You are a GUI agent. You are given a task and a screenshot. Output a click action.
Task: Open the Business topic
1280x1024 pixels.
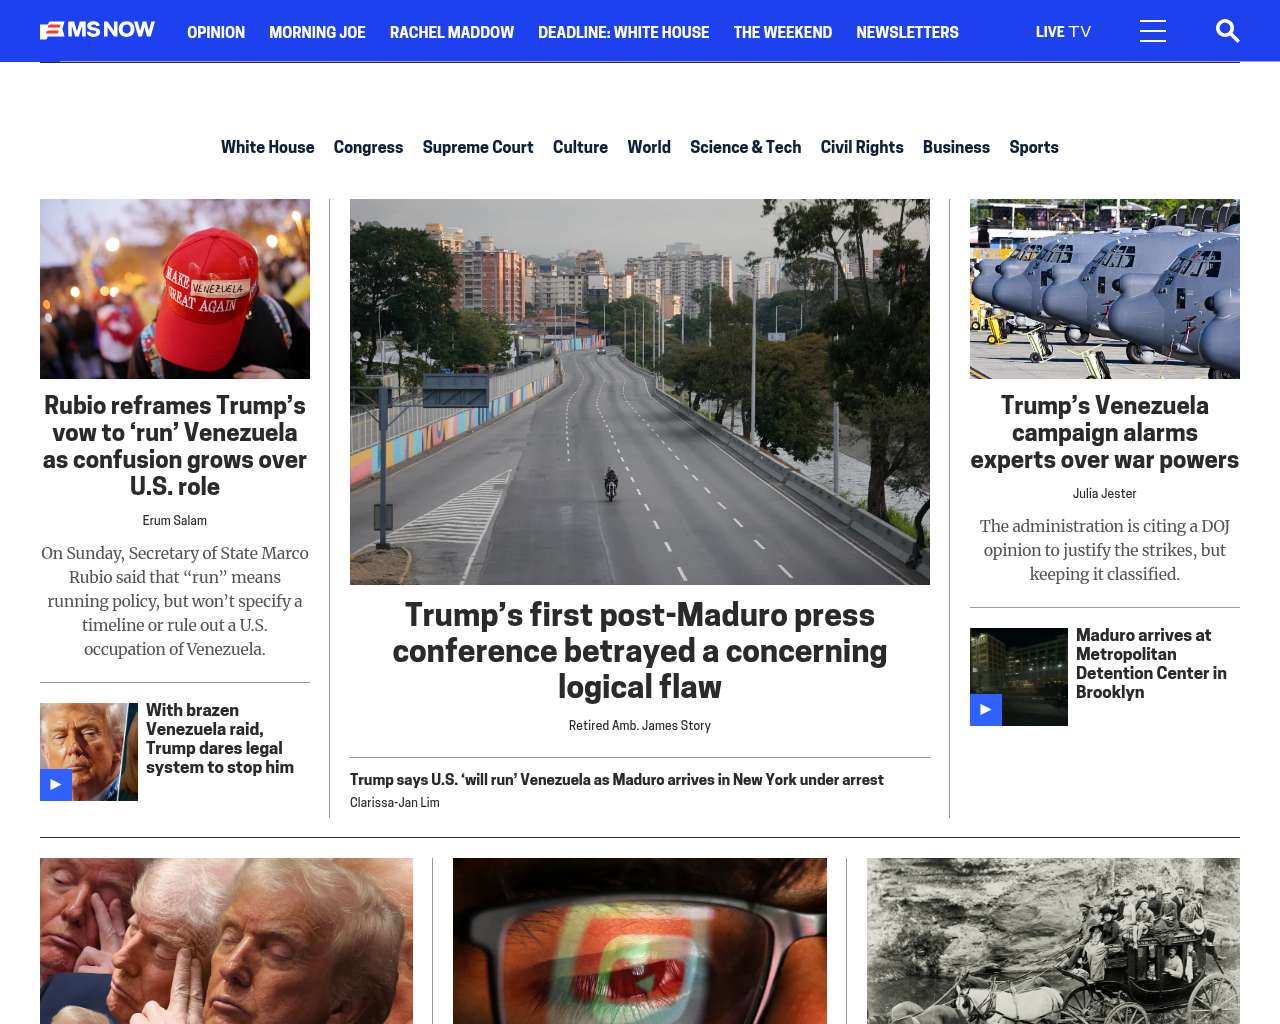[956, 147]
